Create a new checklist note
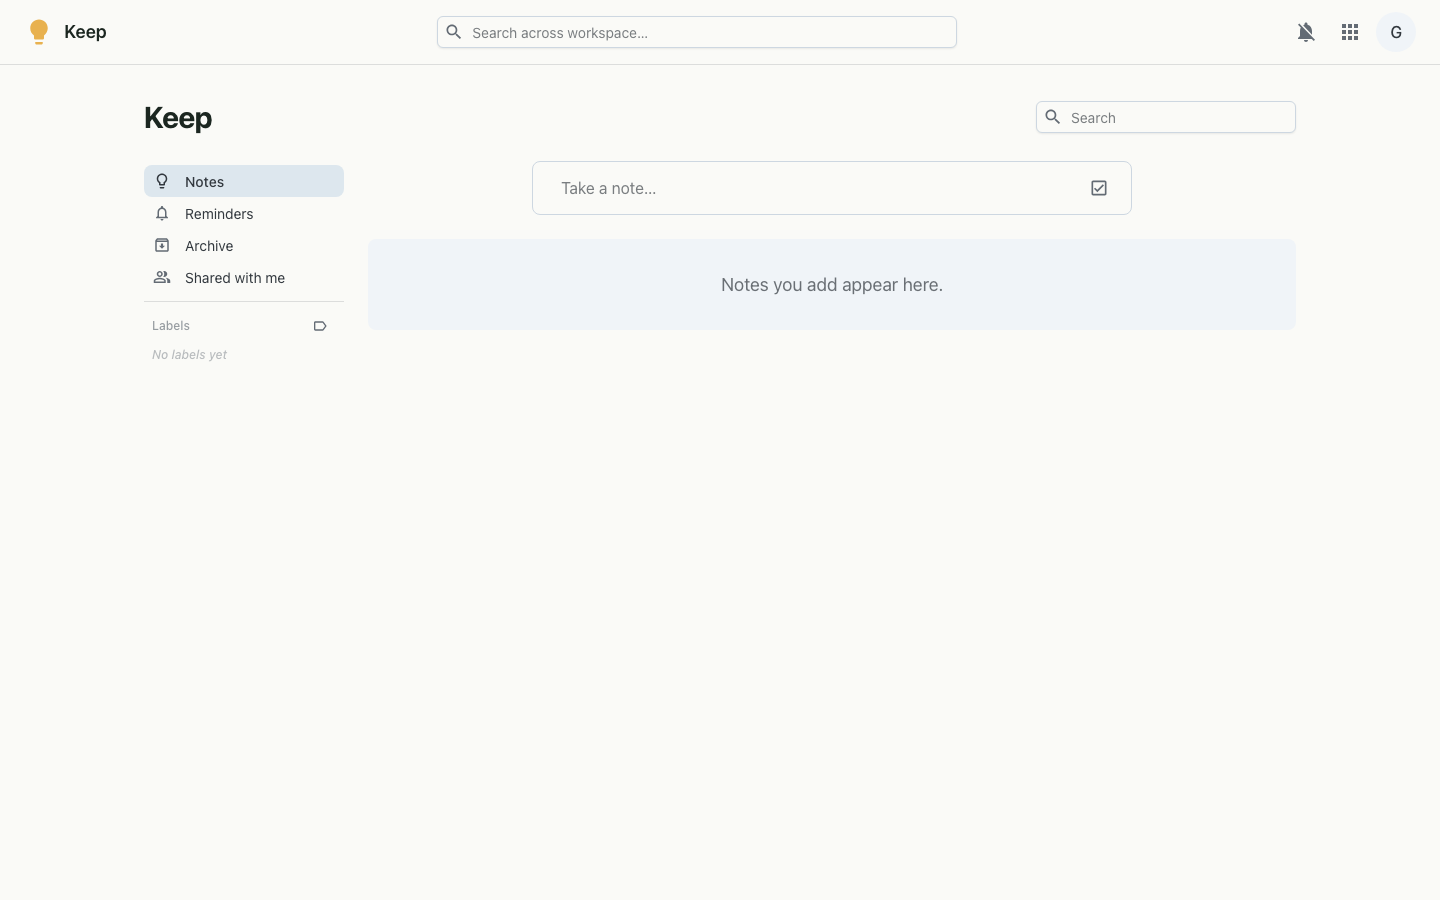This screenshot has width=1440, height=900. pos(1099,188)
